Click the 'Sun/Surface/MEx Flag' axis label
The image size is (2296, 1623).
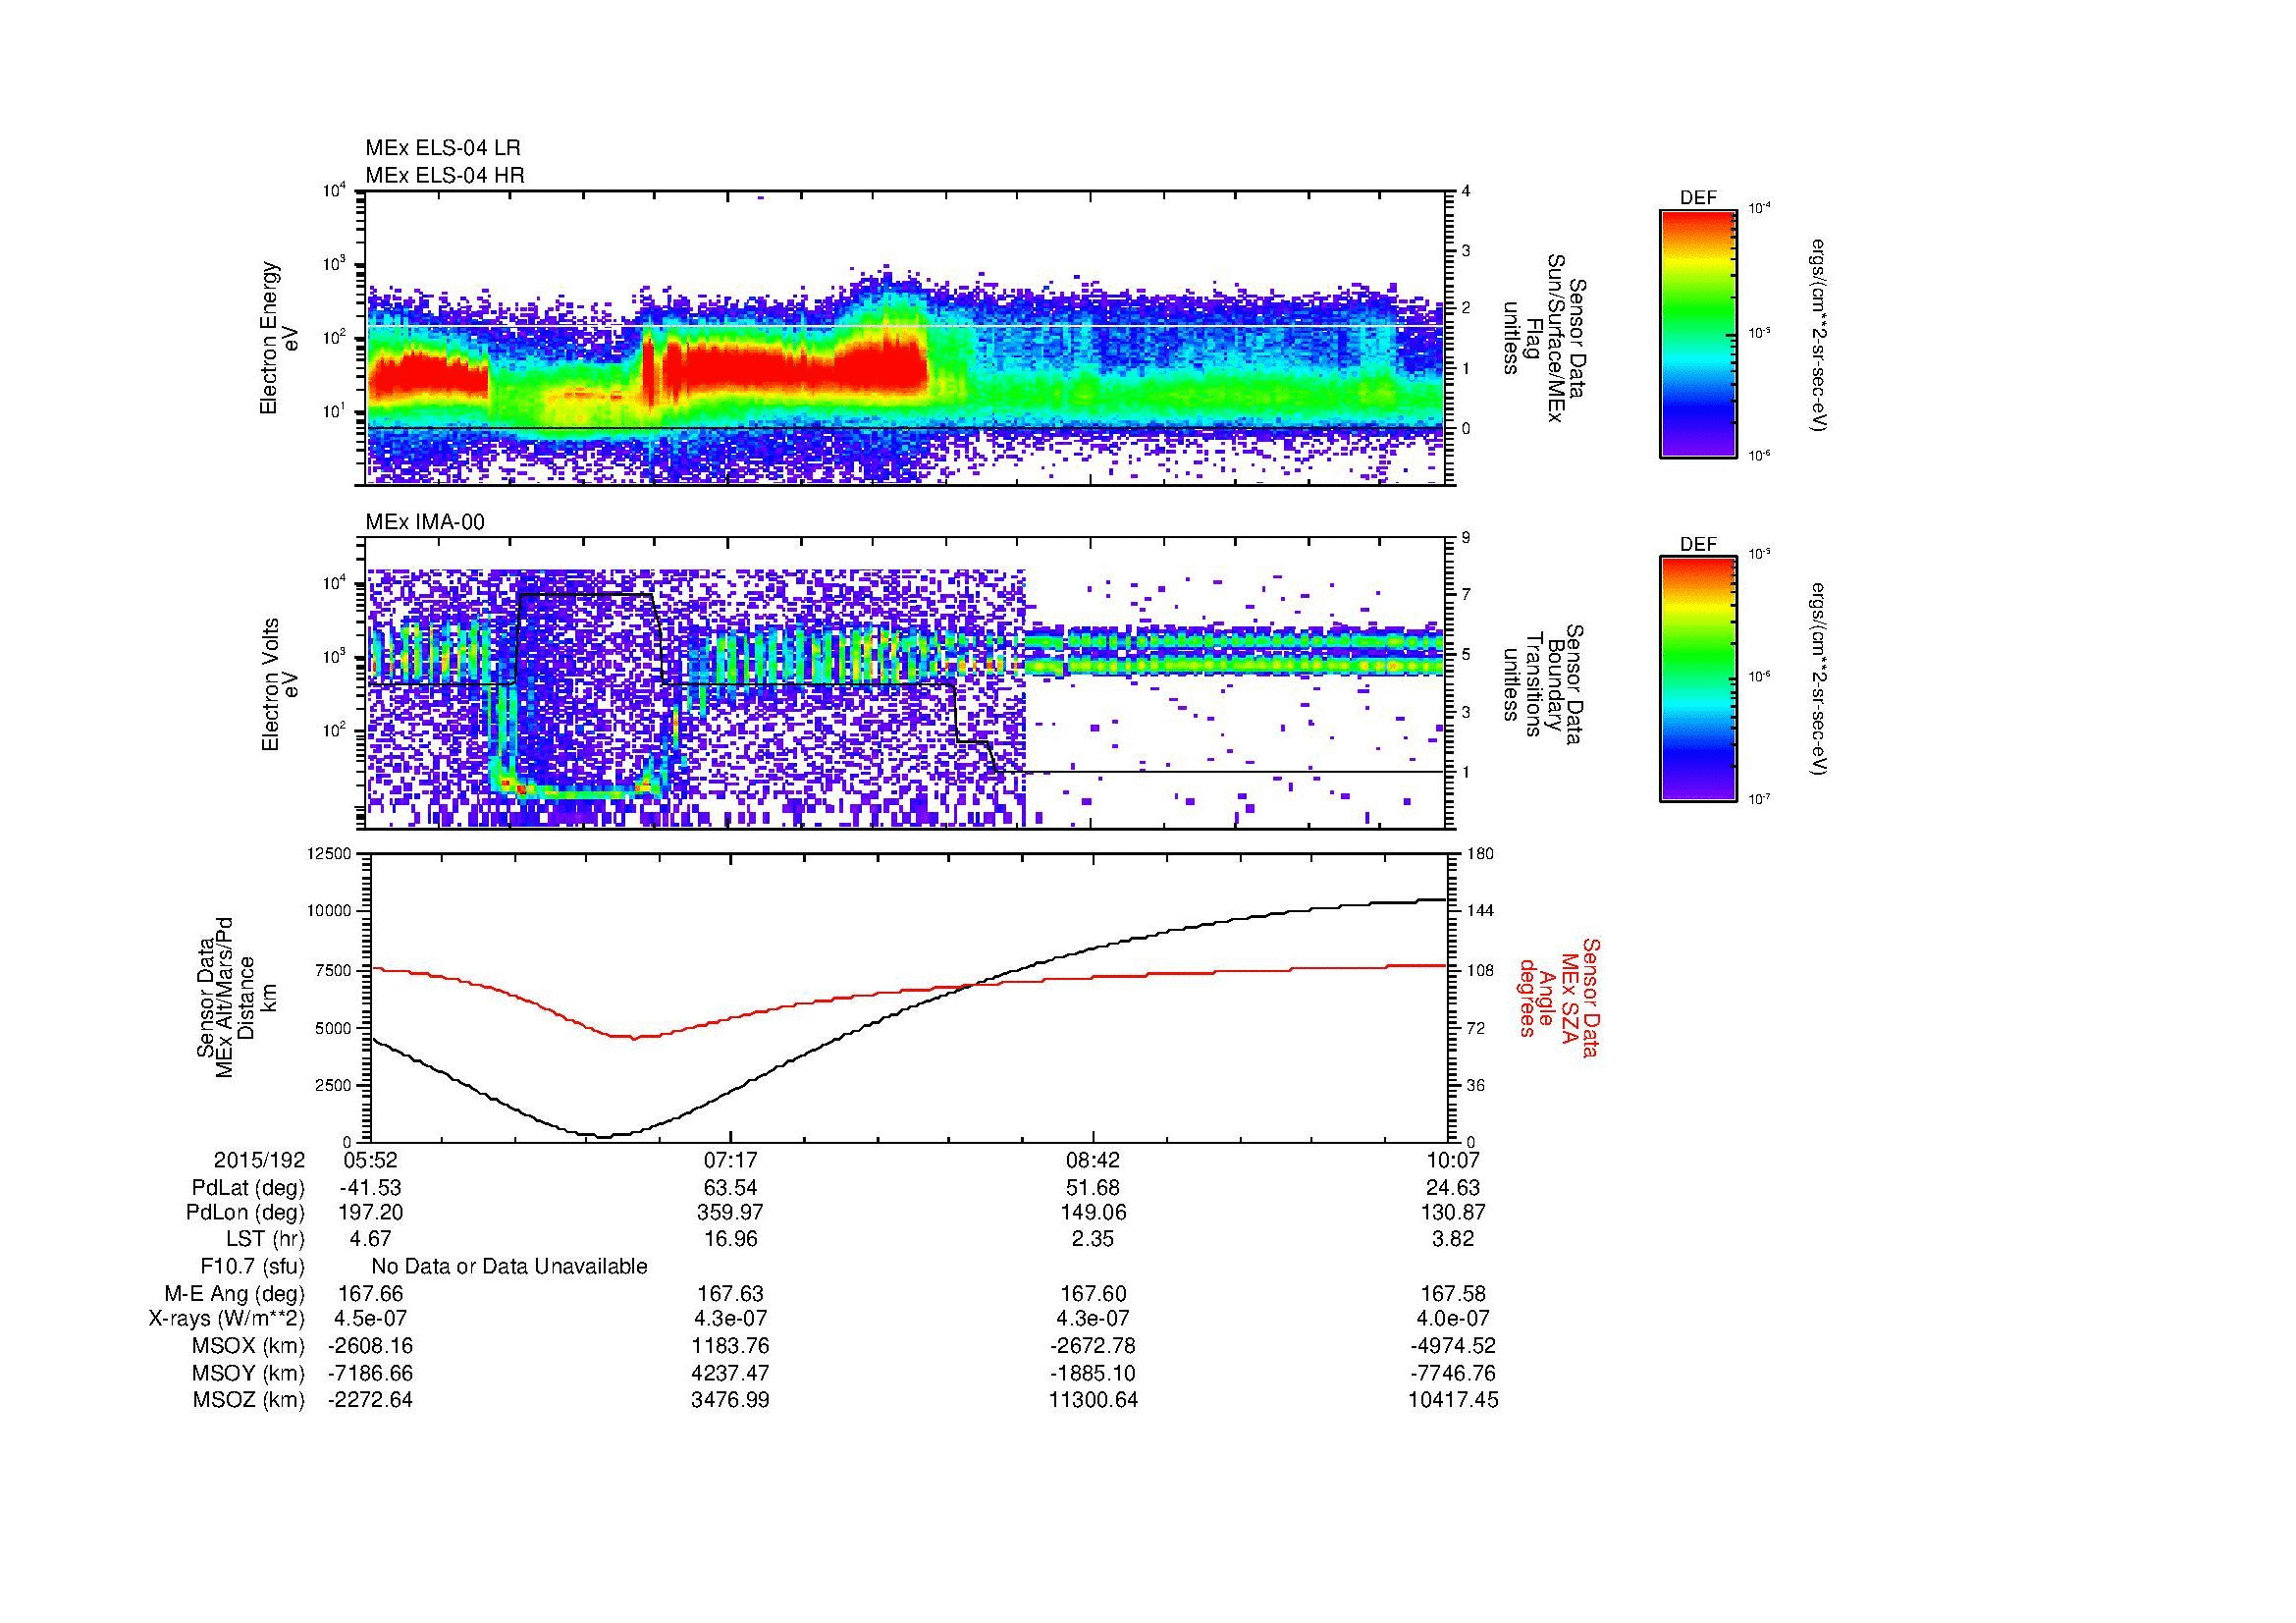pyautogui.click(x=1546, y=338)
